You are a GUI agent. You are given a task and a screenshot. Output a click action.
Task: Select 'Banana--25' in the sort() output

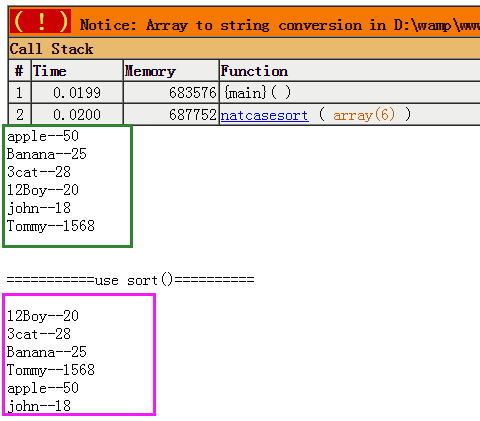(x=47, y=352)
